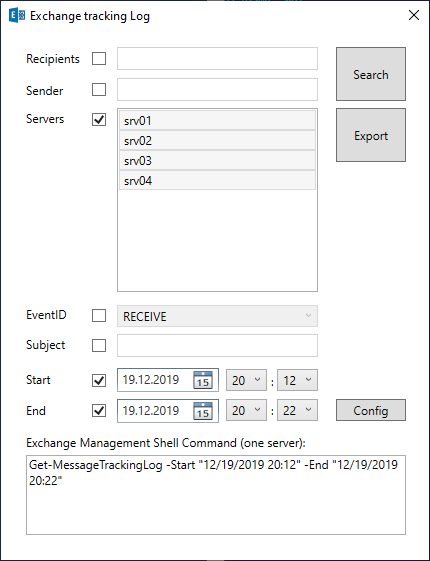Screen dimensions: 430x561
Task: Uncheck the Servers checkbox
Action: pyautogui.click(x=99, y=119)
